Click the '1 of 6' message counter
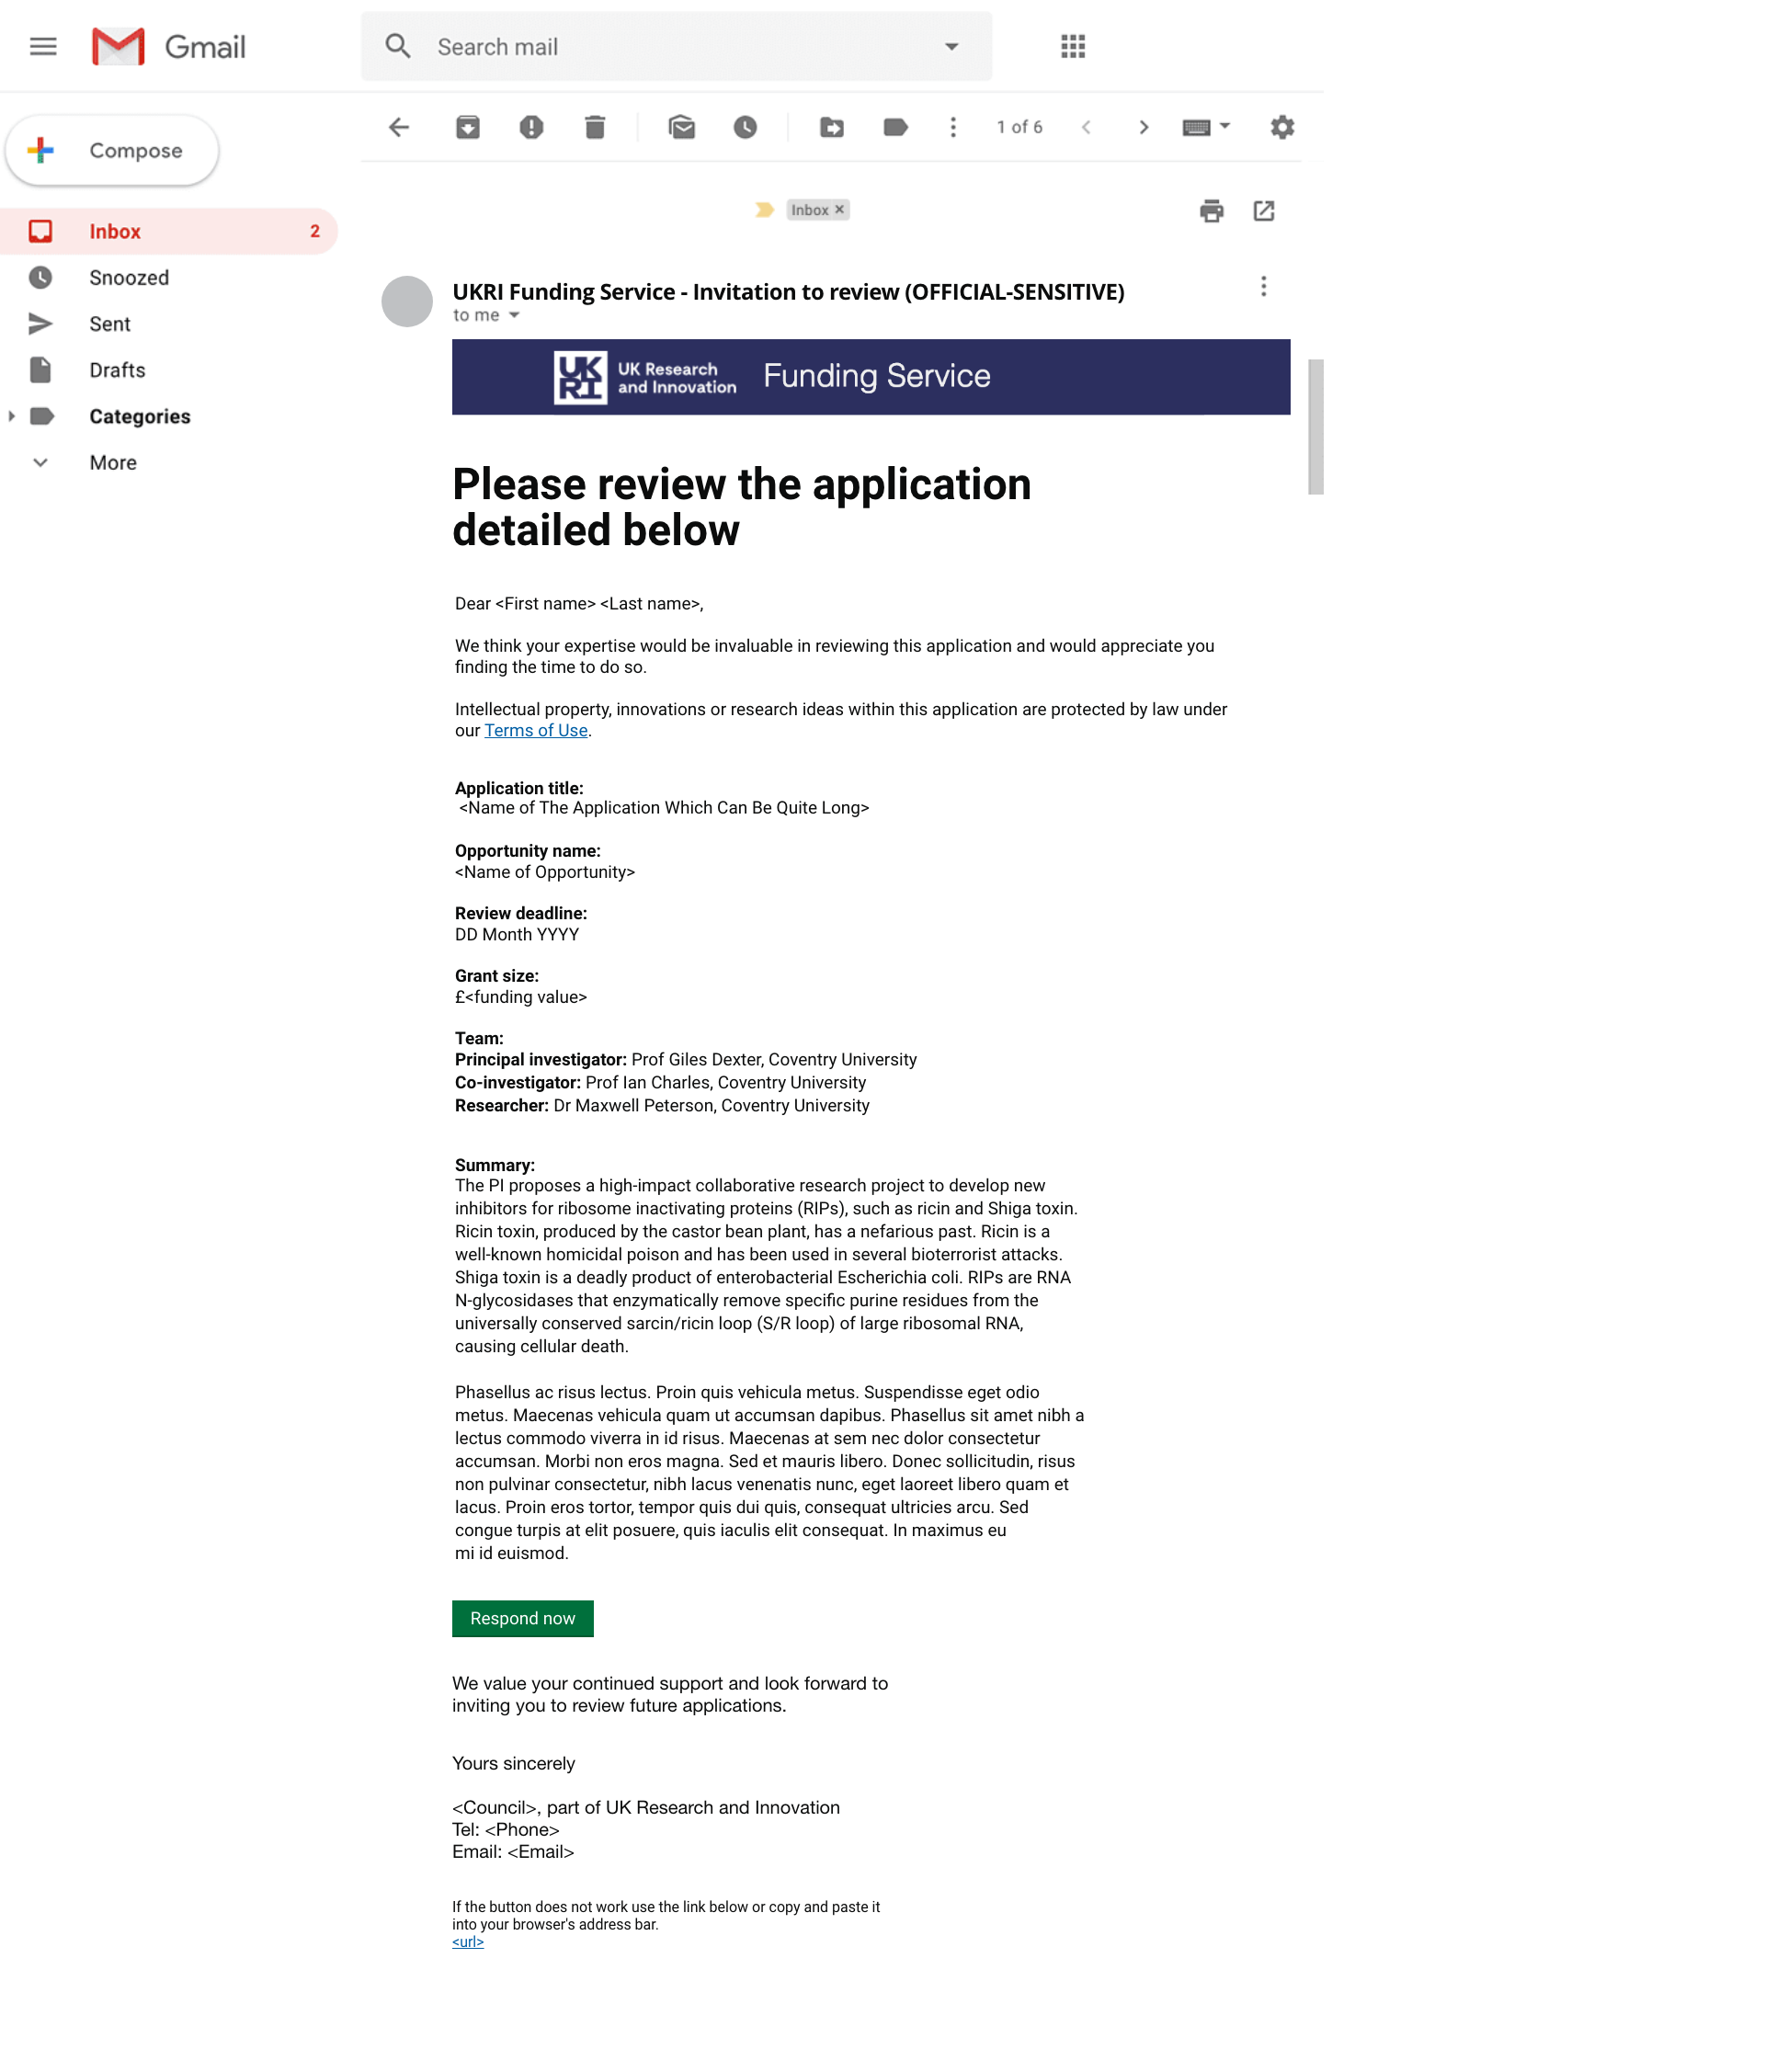This screenshot has width=1765, height=2072. coord(1019,127)
